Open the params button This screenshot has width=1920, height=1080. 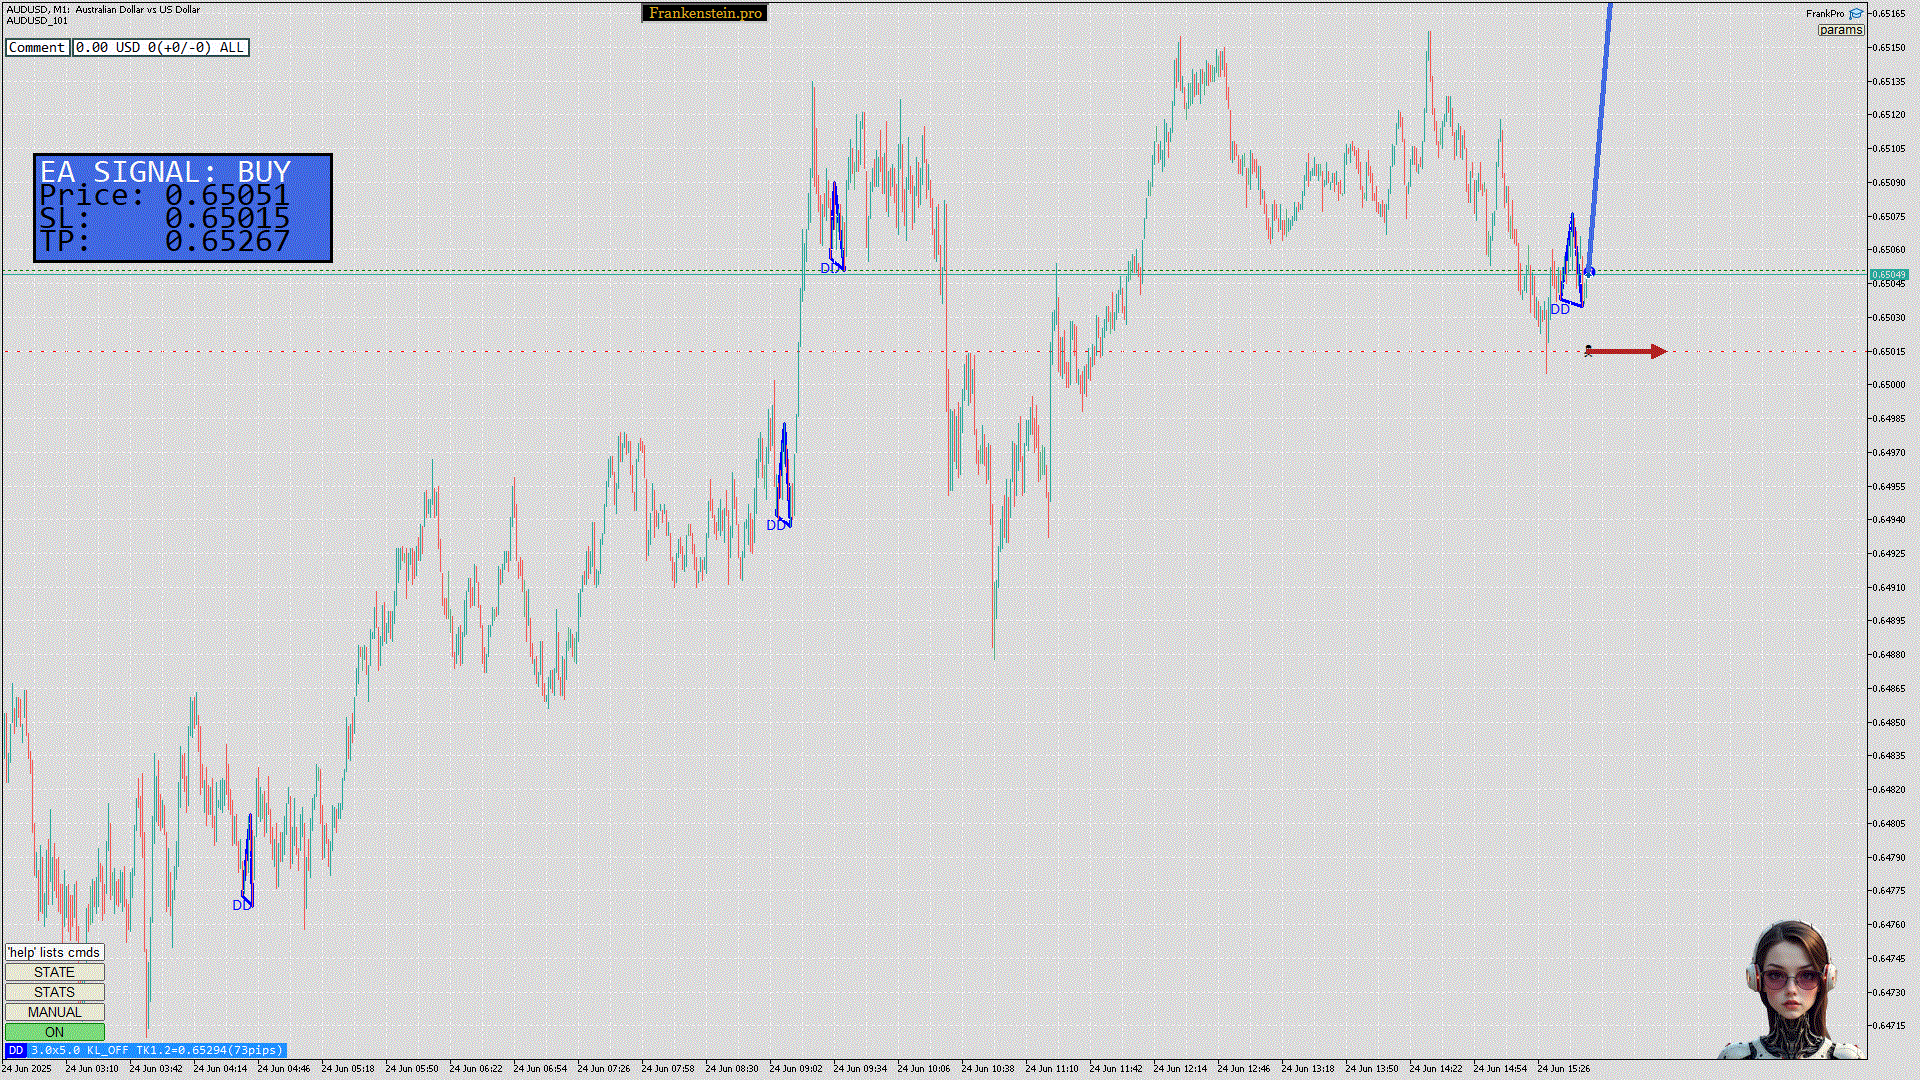pos(1840,30)
